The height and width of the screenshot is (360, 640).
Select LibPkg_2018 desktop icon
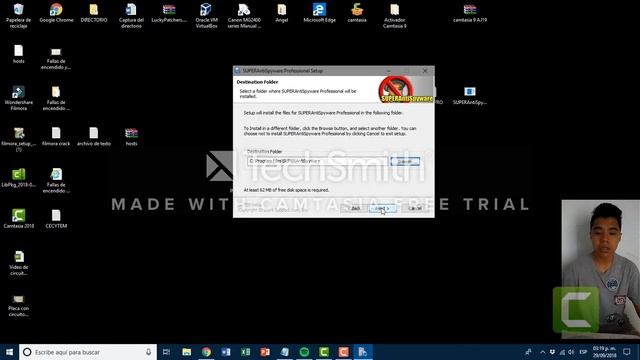(18, 178)
